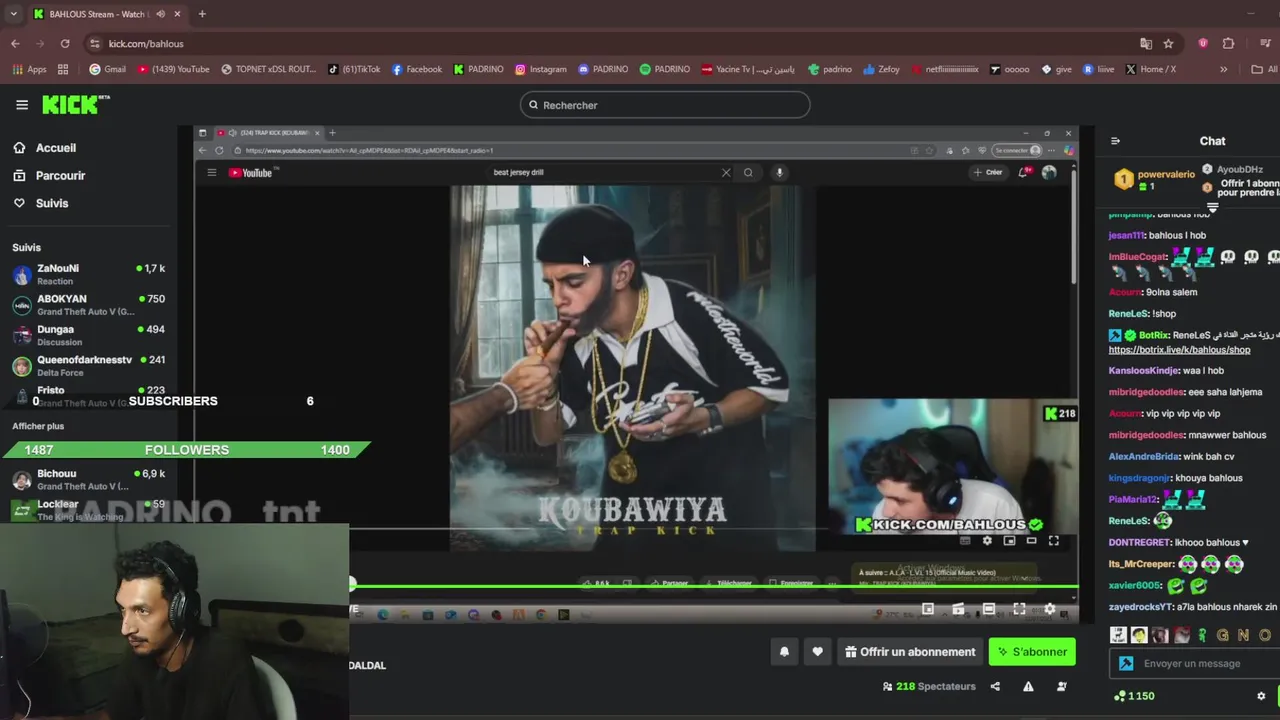
Task: Click the Rechercher search field
Action: [x=665, y=105]
